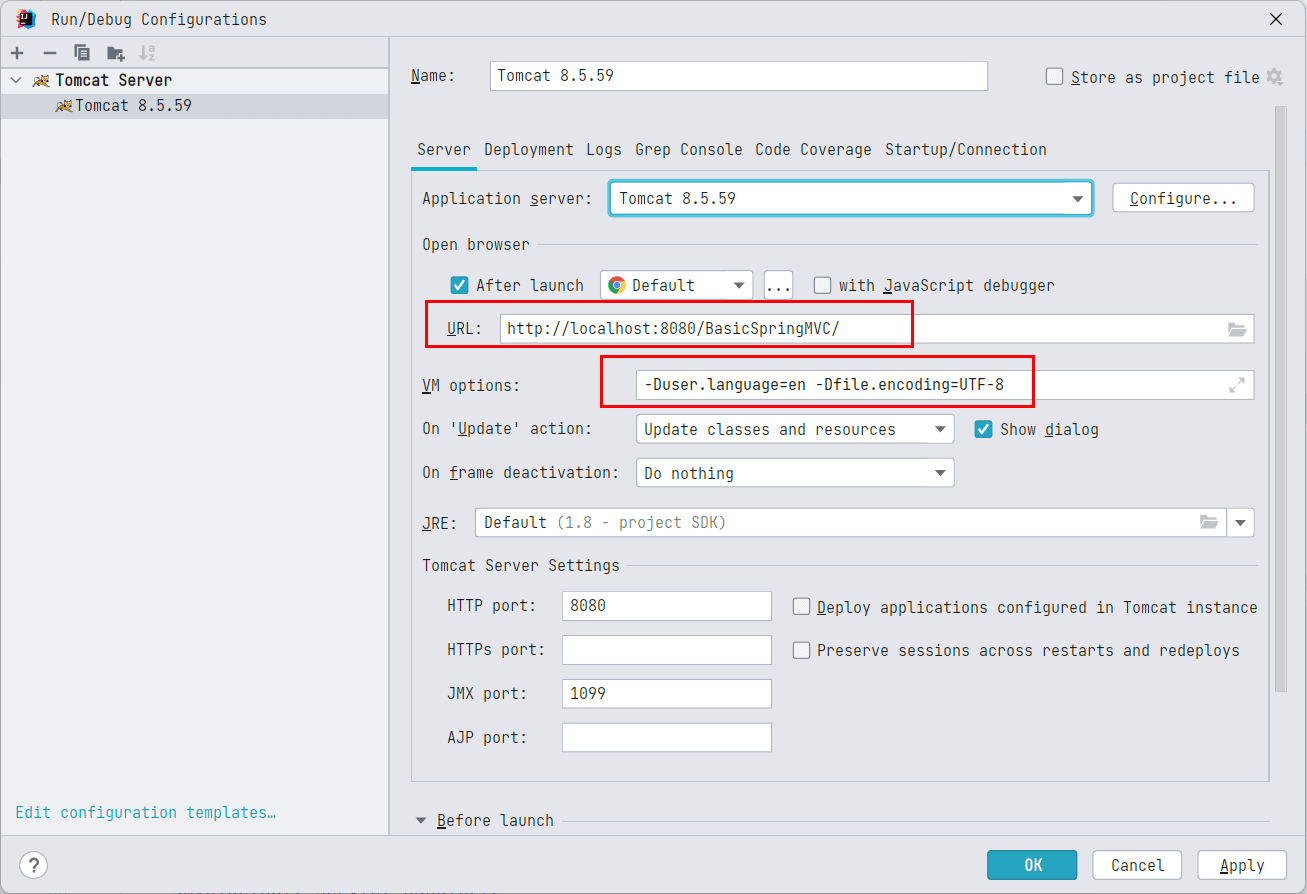Viewport: 1307px width, 894px height.
Task: Remove the selected configuration
Action: tap(50, 53)
